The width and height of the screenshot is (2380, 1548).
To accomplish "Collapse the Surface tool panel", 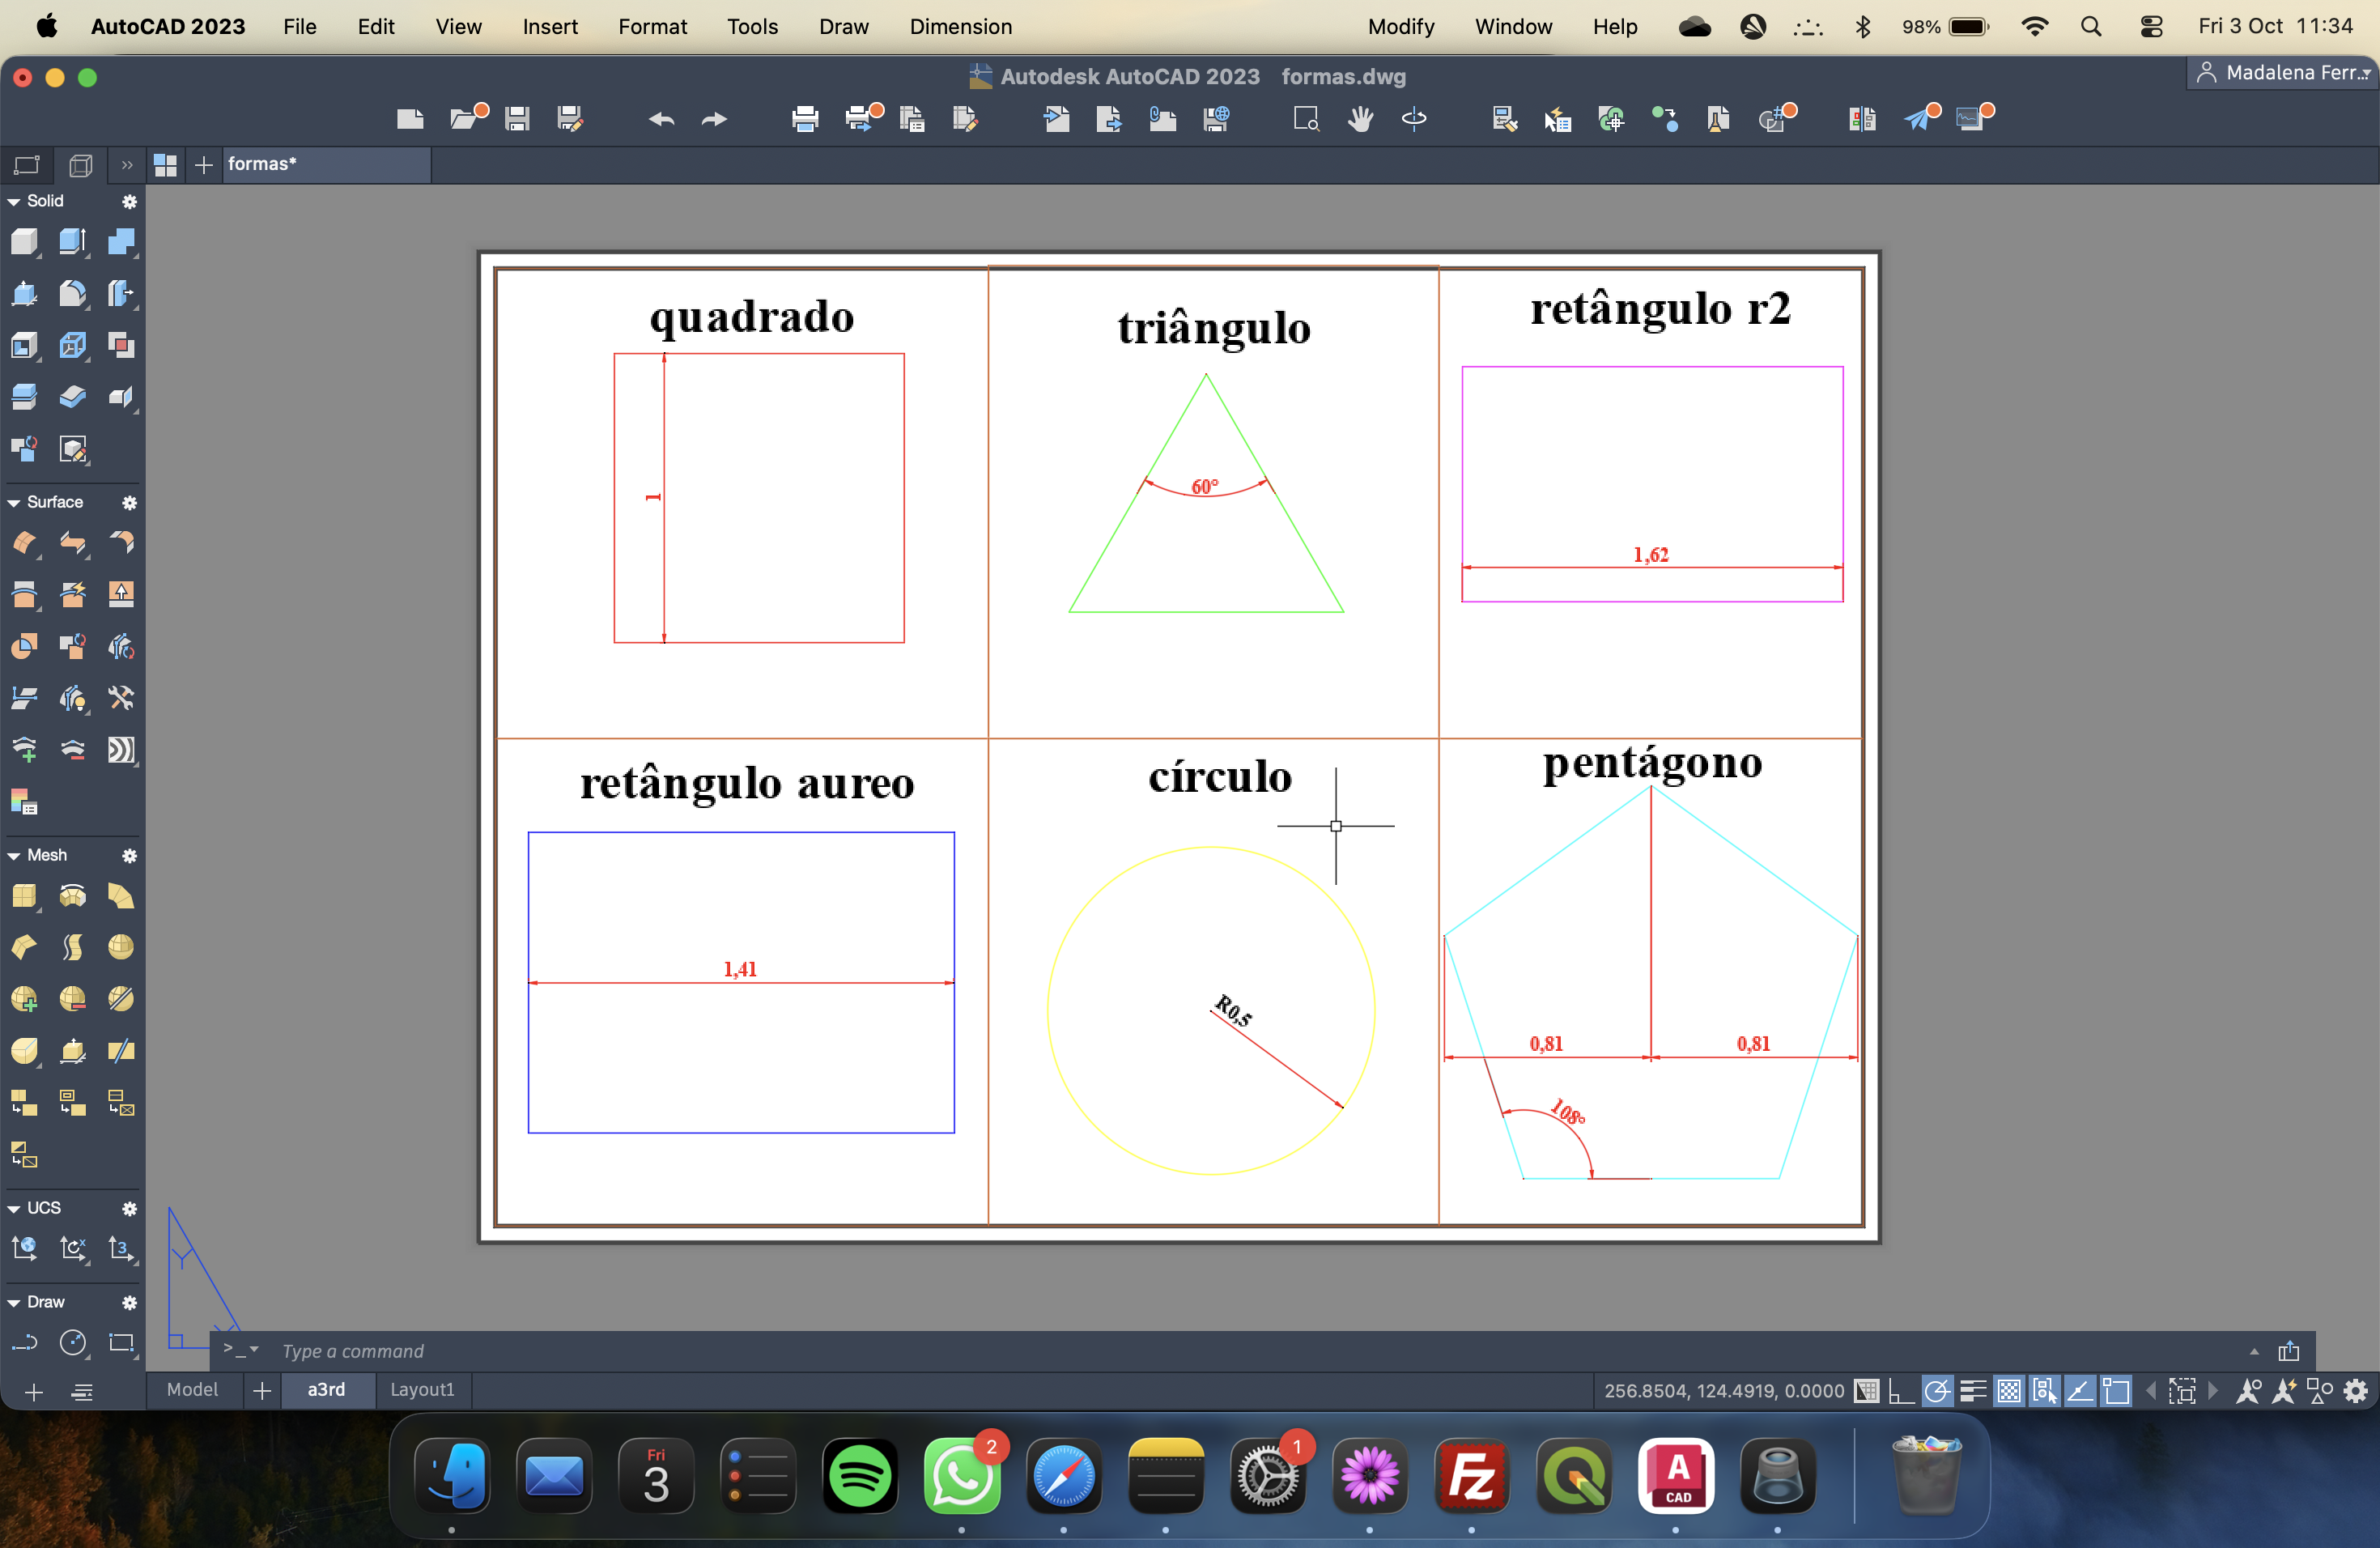I will 14,502.
